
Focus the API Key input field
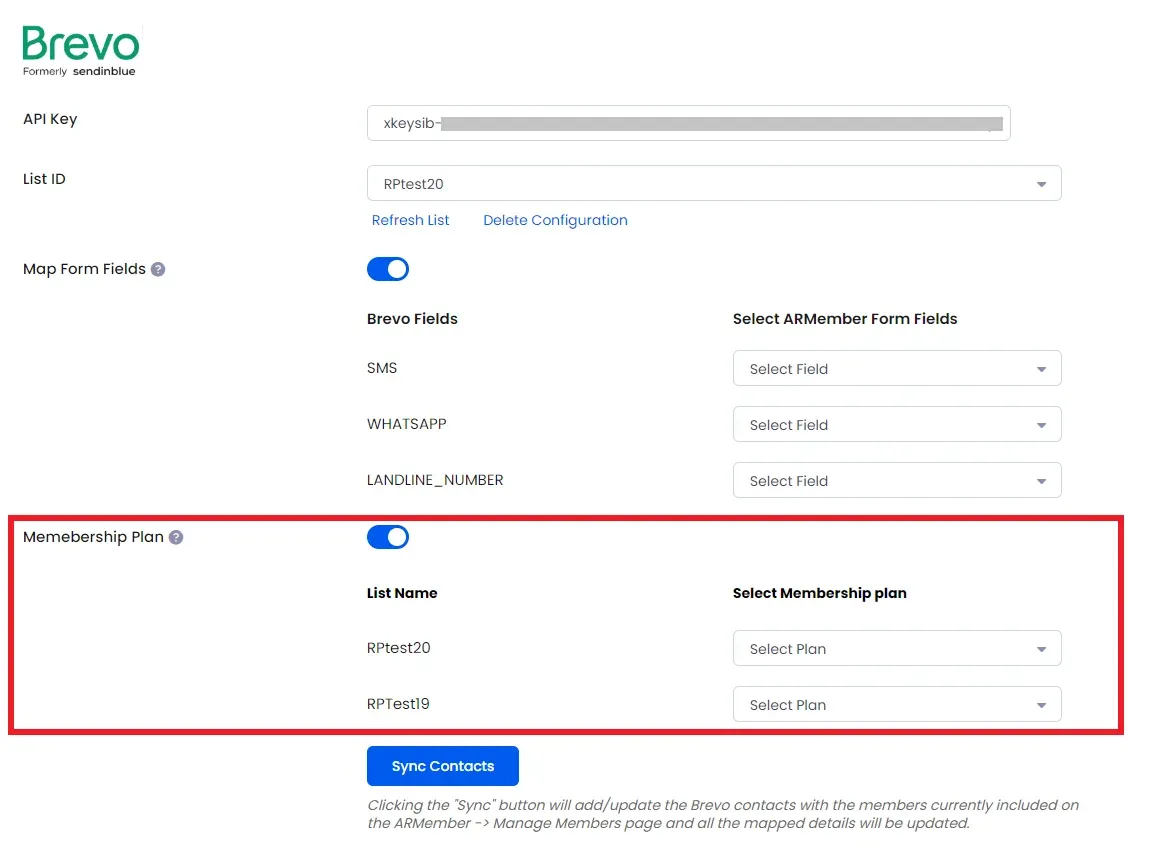click(x=689, y=123)
